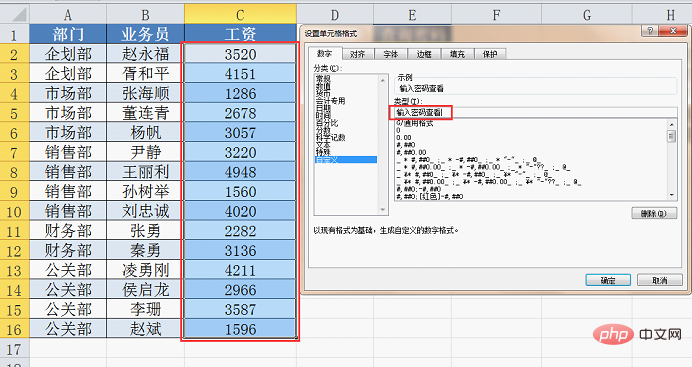Select the salary cell 3520
Image resolution: width=692 pixels, height=367 pixels.
click(241, 54)
